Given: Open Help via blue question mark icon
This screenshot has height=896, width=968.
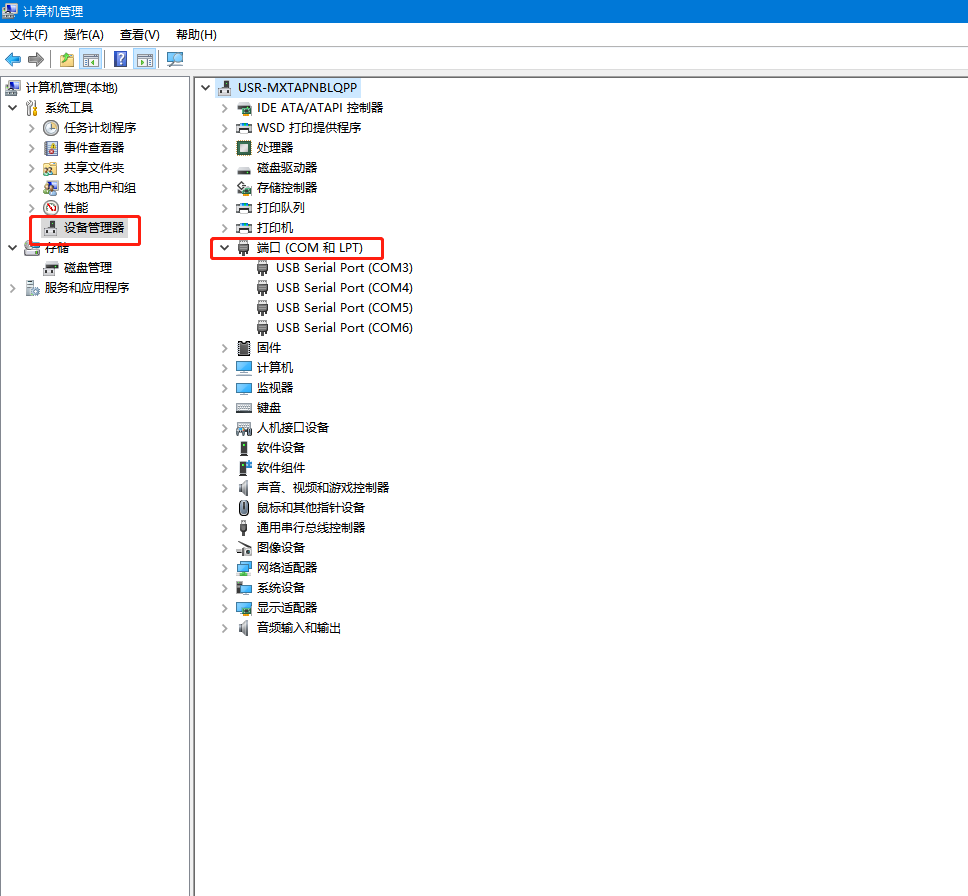Looking at the screenshot, I should click(120, 59).
